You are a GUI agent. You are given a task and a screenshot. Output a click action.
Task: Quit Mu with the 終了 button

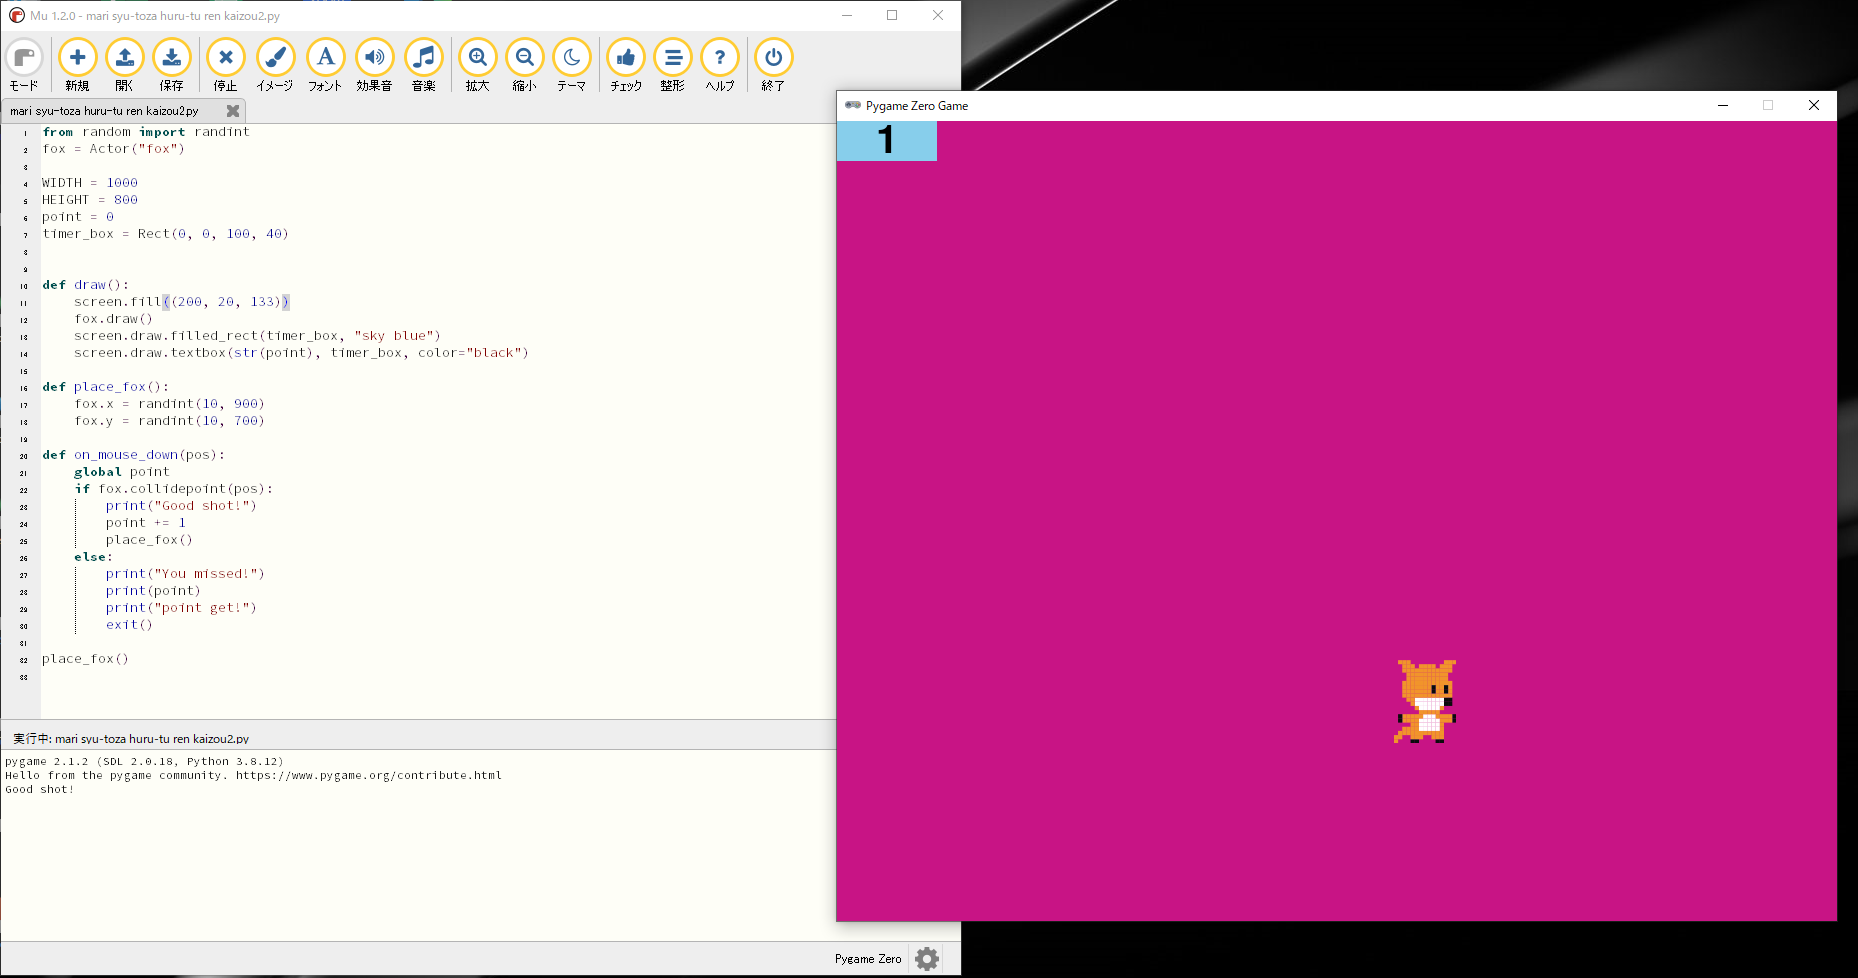point(773,65)
